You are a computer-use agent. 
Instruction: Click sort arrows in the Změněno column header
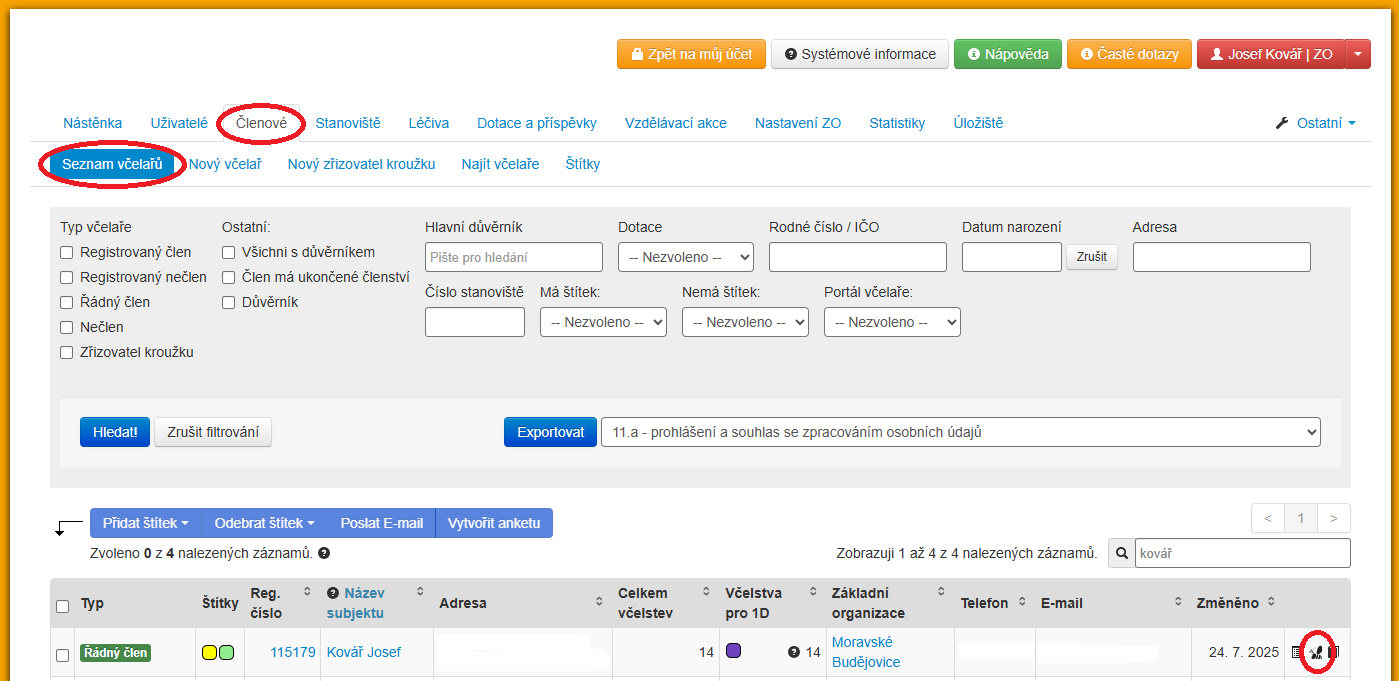(x=1271, y=602)
